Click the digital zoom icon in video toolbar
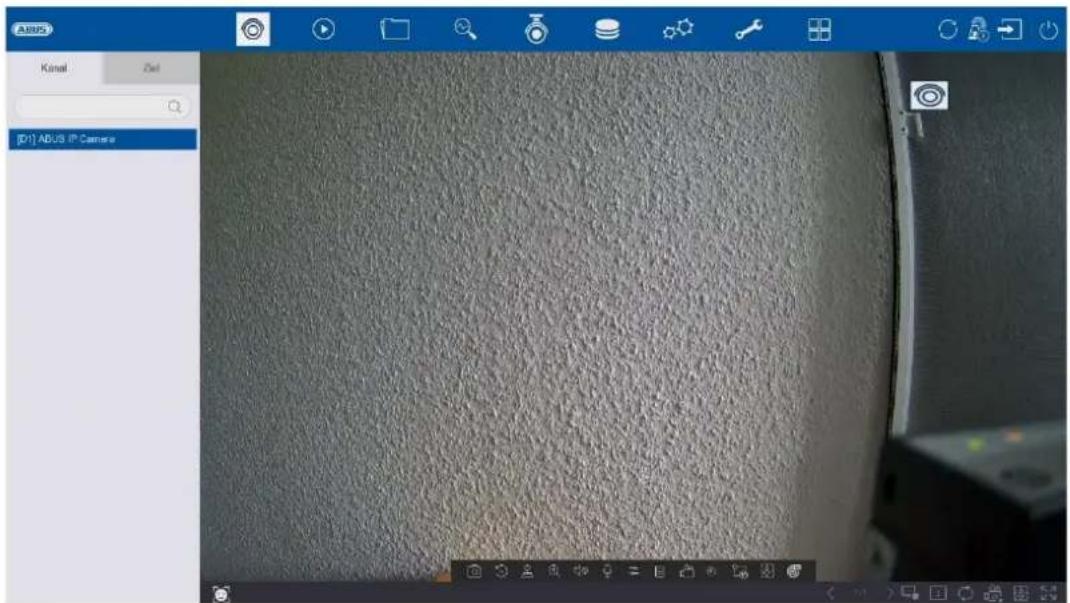 coord(554,572)
